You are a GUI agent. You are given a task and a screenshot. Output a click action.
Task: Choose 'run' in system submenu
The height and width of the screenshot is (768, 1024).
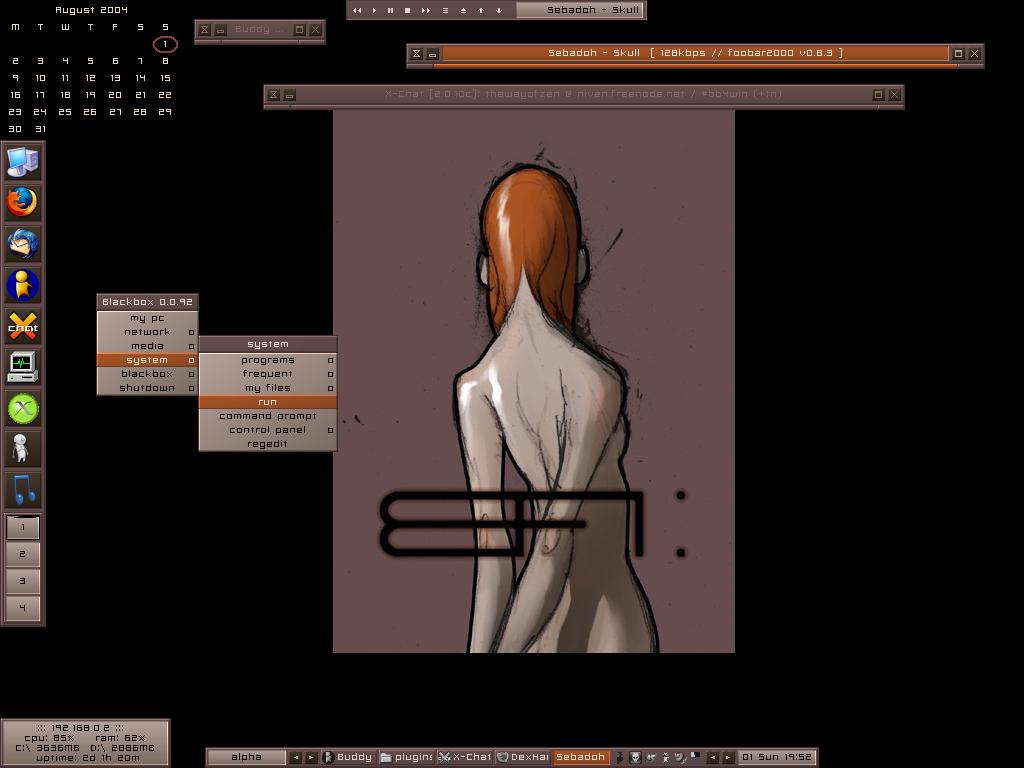(x=268, y=402)
